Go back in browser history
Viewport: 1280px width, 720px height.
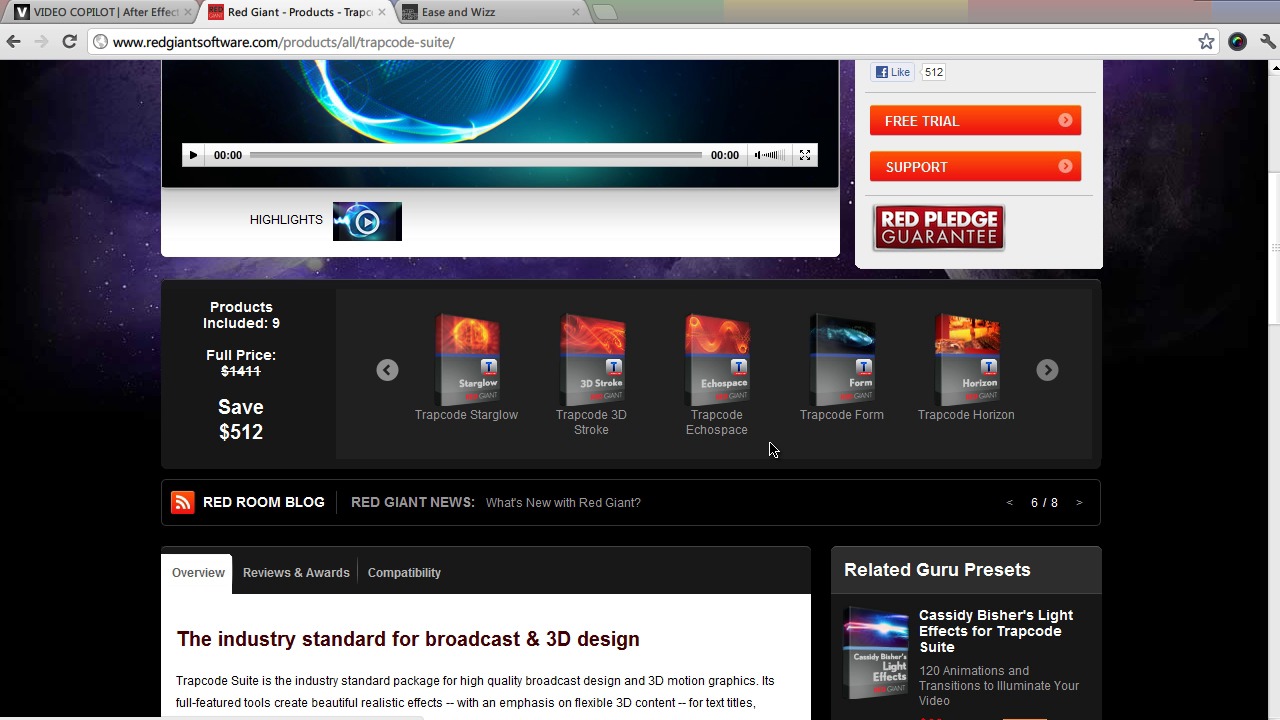13,41
